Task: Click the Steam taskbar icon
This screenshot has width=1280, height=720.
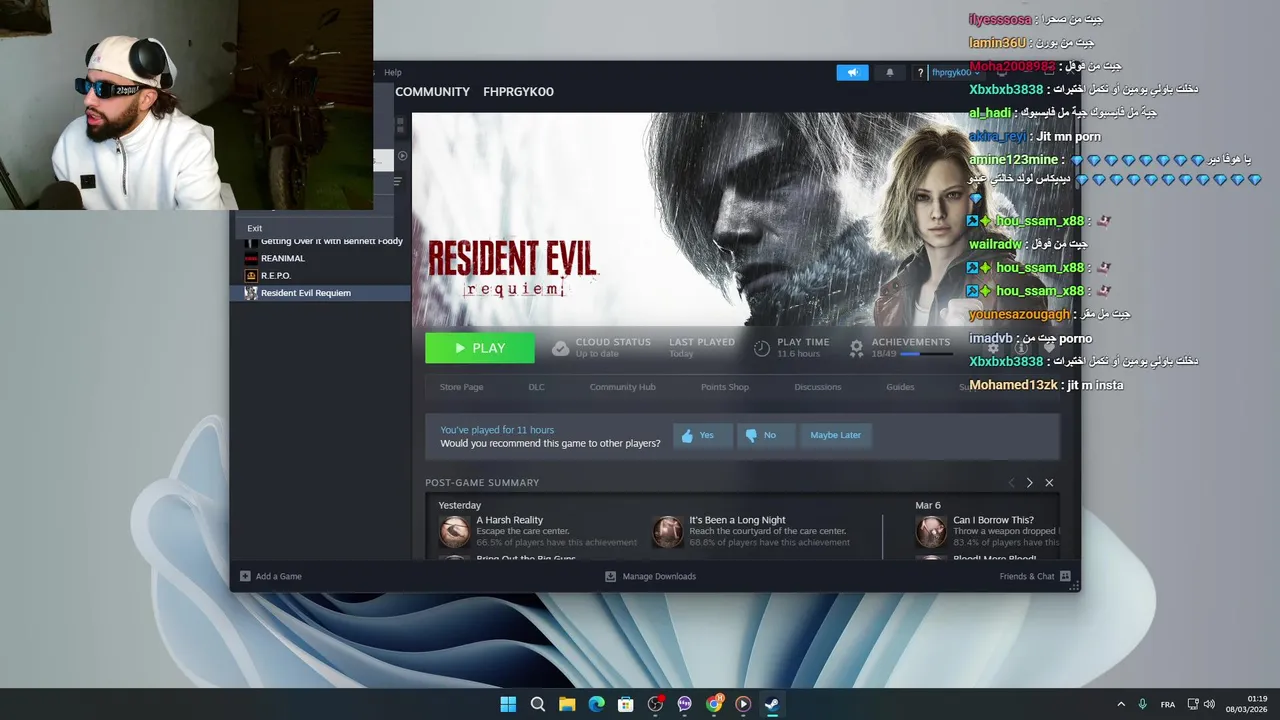Action: (x=772, y=704)
